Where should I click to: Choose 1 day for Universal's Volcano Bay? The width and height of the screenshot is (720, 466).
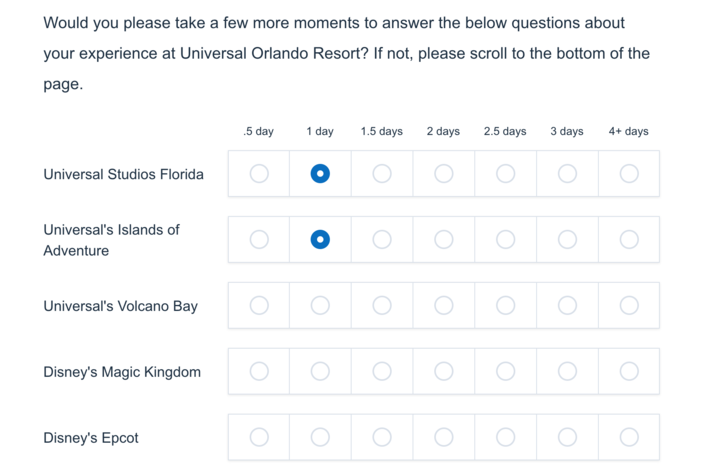(320, 305)
